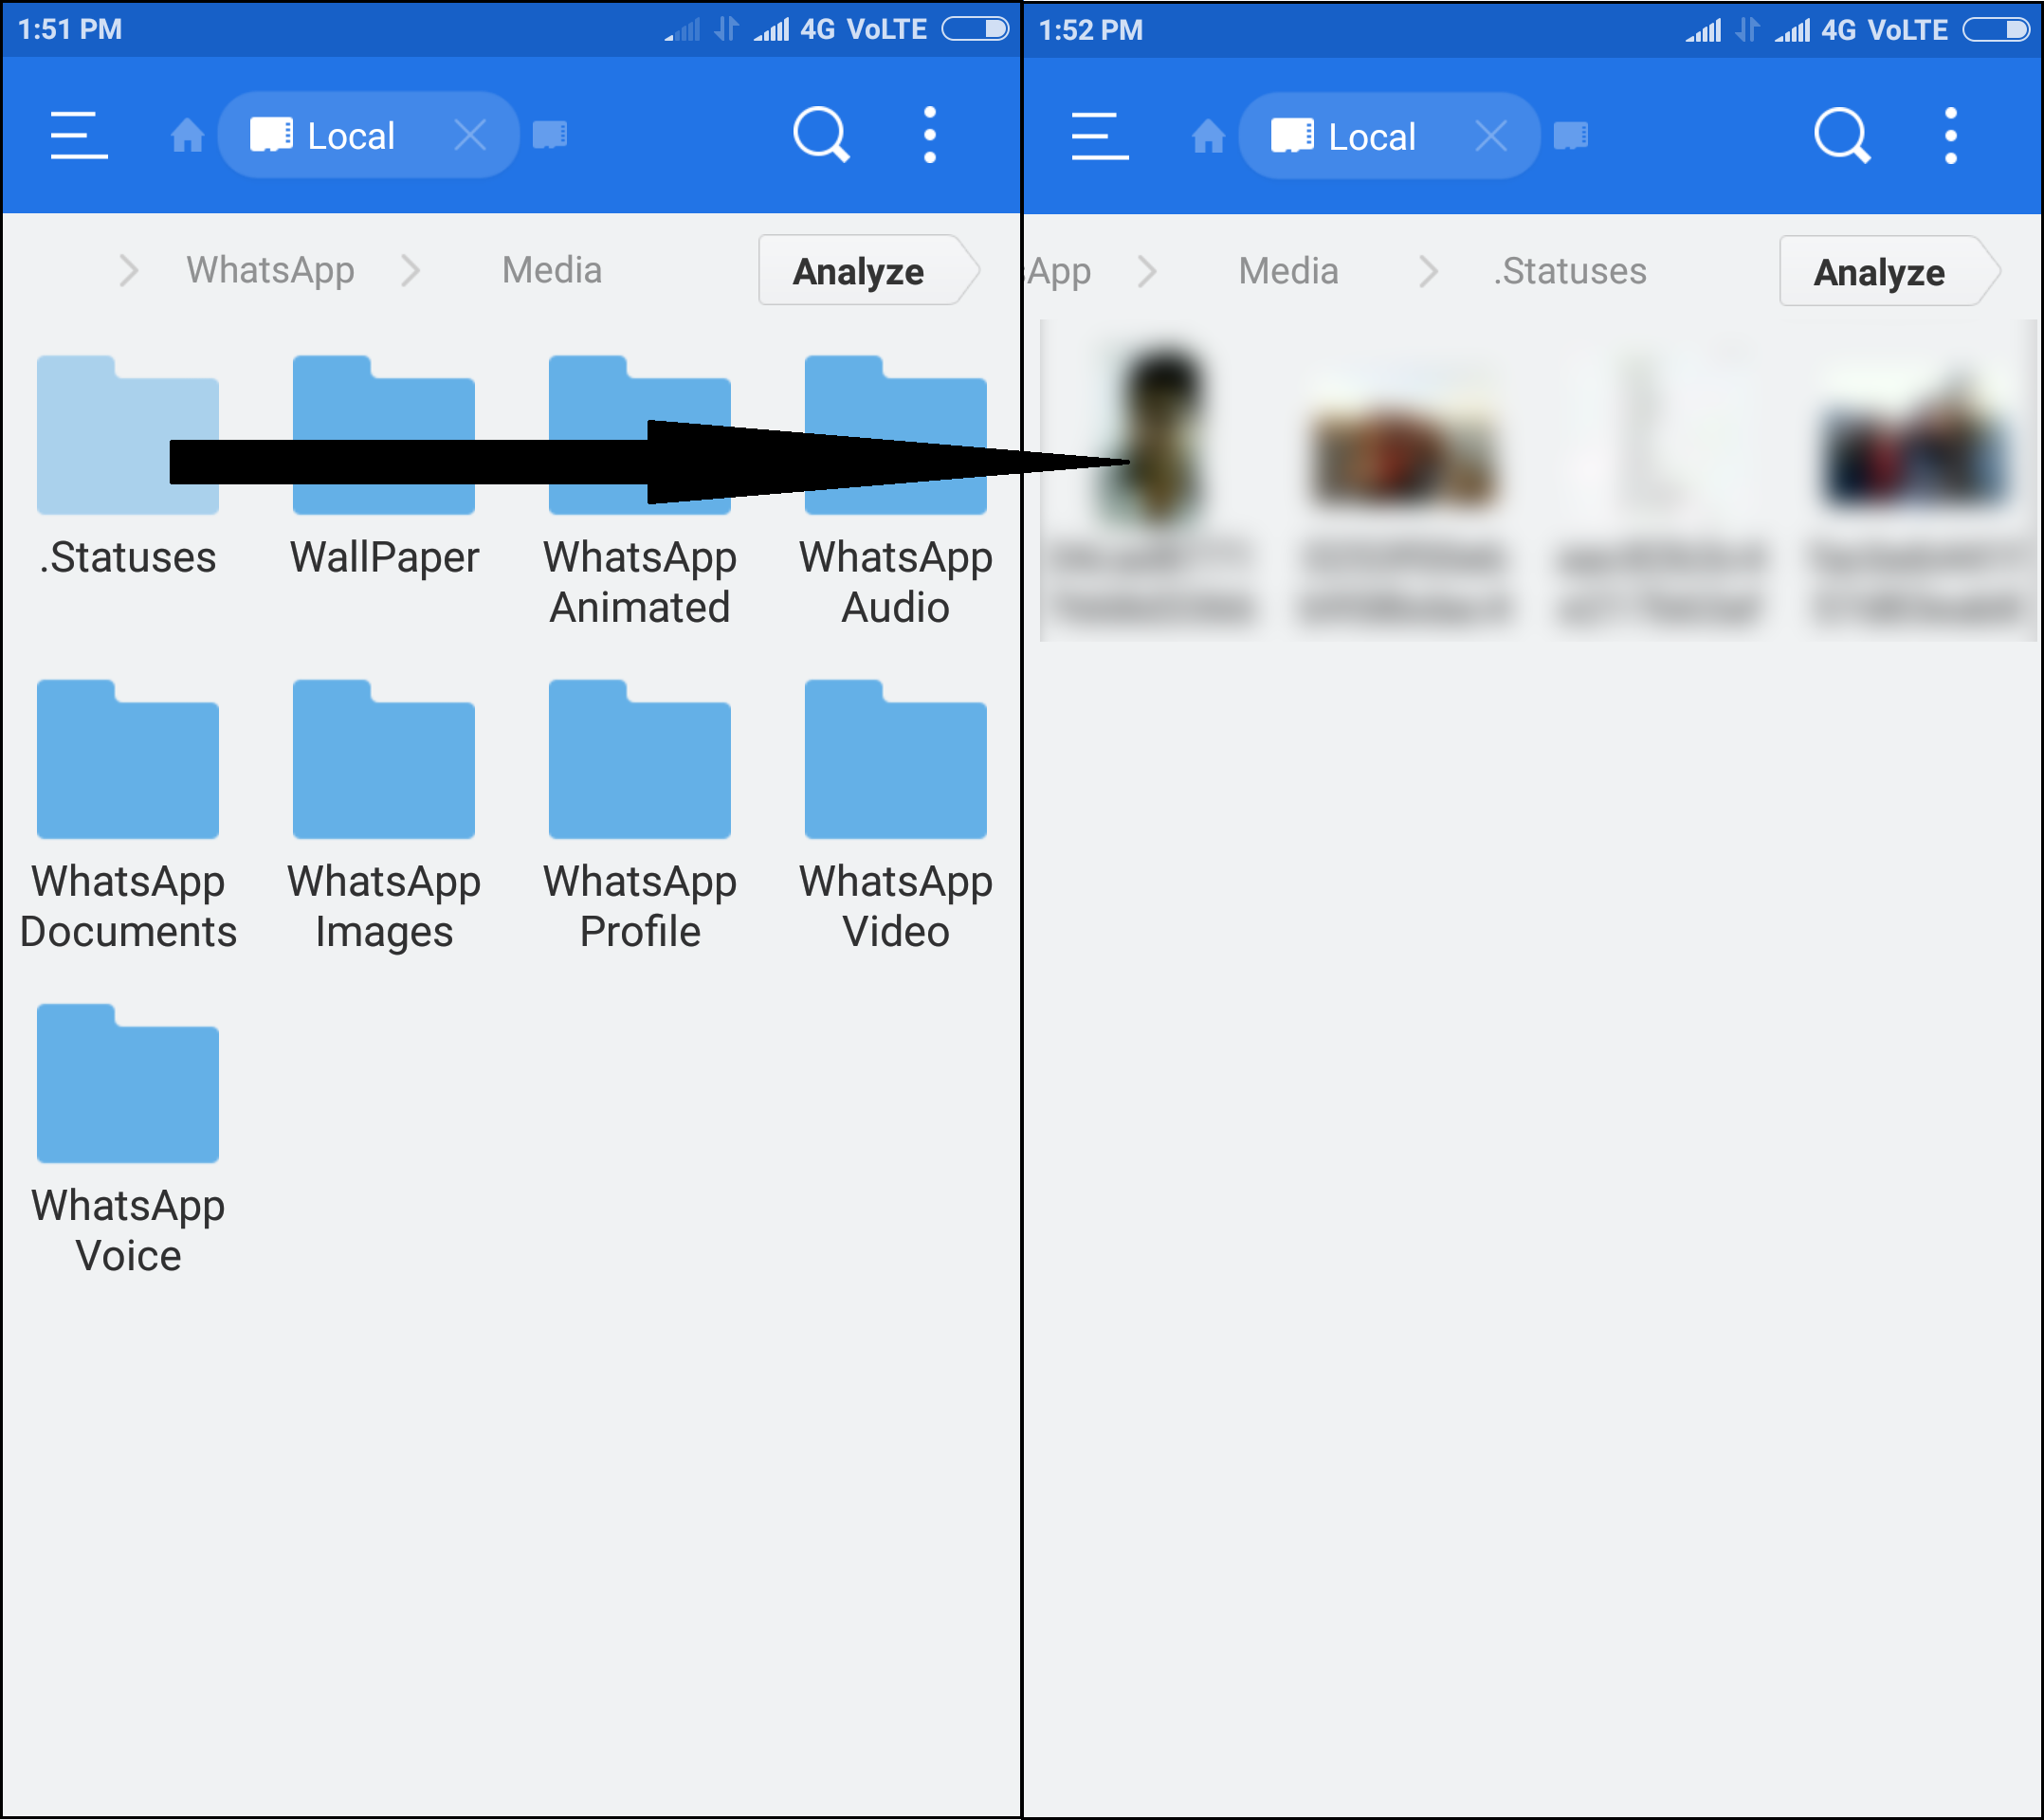Close the Local tab in left screen

tap(470, 134)
